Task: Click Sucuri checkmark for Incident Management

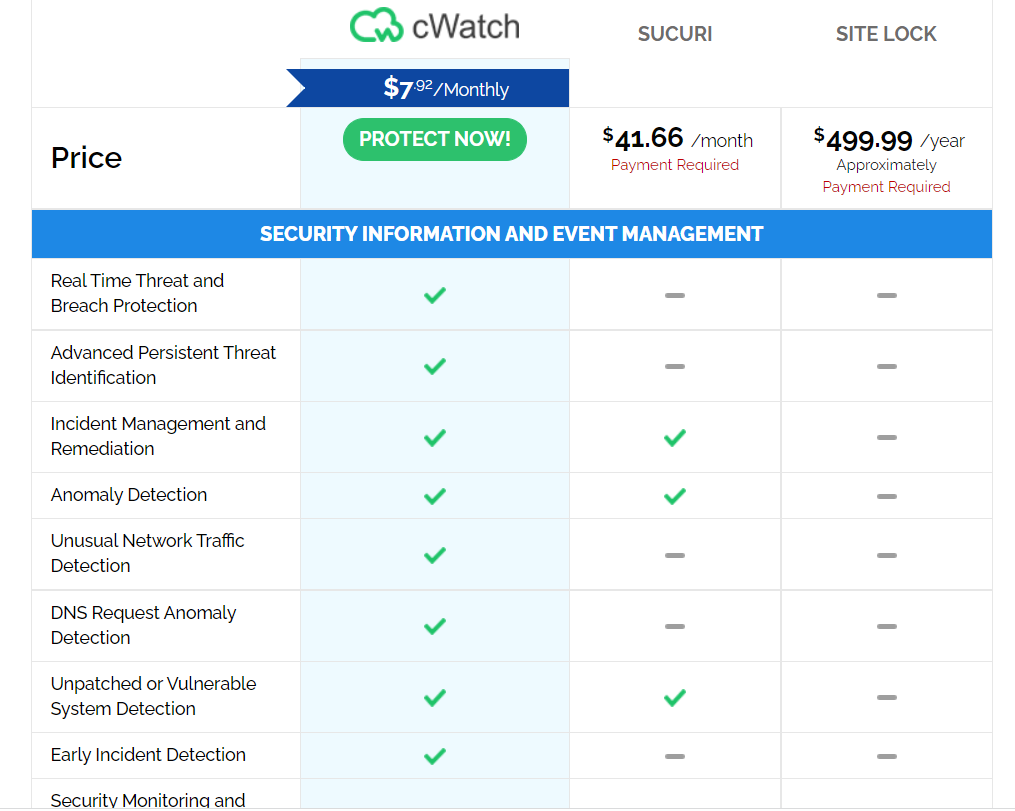Action: pos(675,438)
